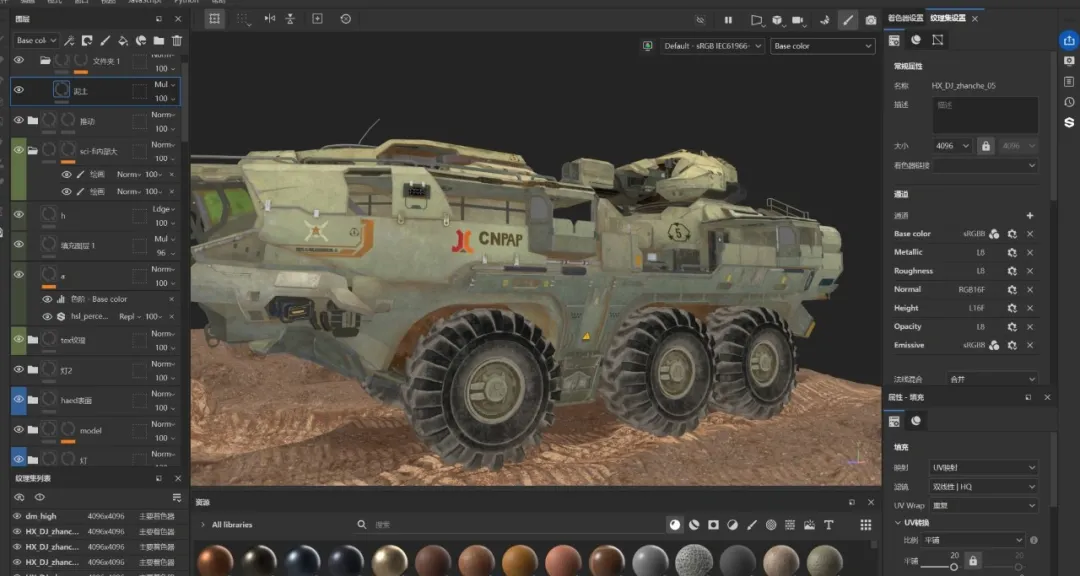This screenshot has height=576, width=1080.
Task: Click the All libraries label
Action: click(x=232, y=525)
